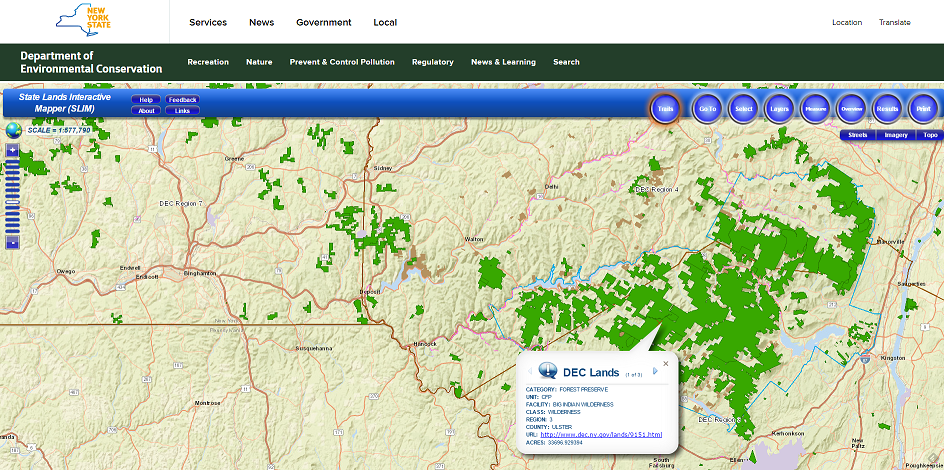Click the Location link
The image size is (944, 470).
pyautogui.click(x=847, y=22)
